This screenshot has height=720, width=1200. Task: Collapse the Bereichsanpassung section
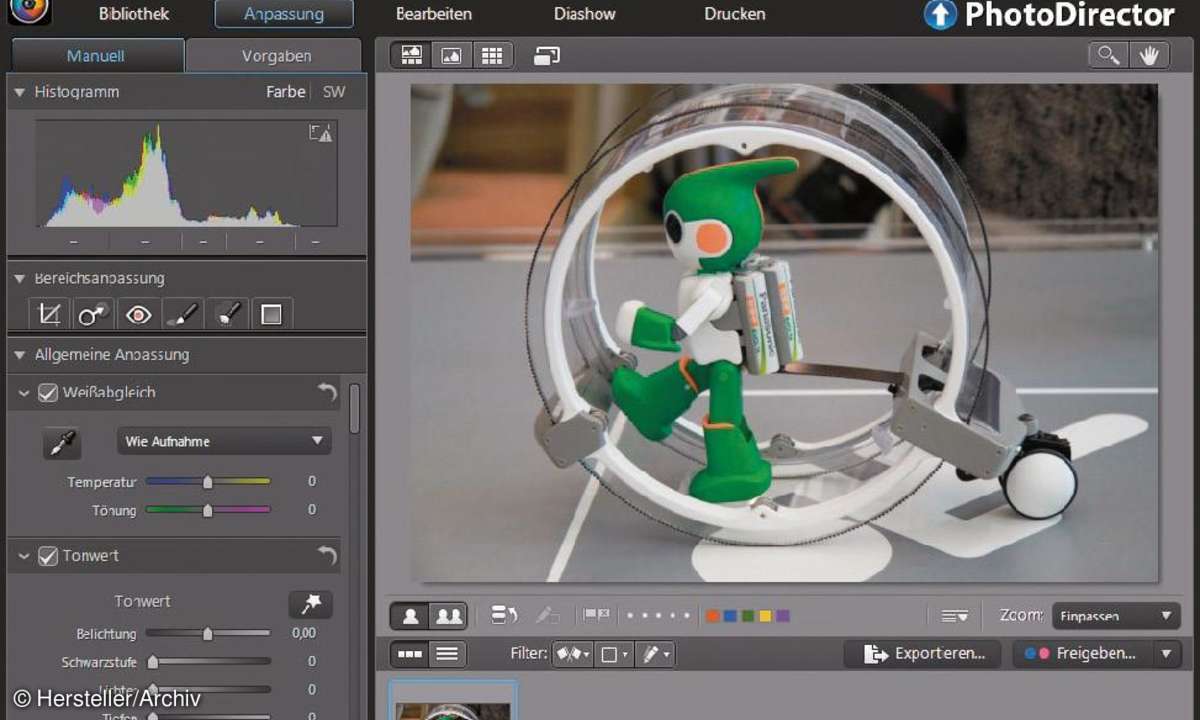pos(19,279)
